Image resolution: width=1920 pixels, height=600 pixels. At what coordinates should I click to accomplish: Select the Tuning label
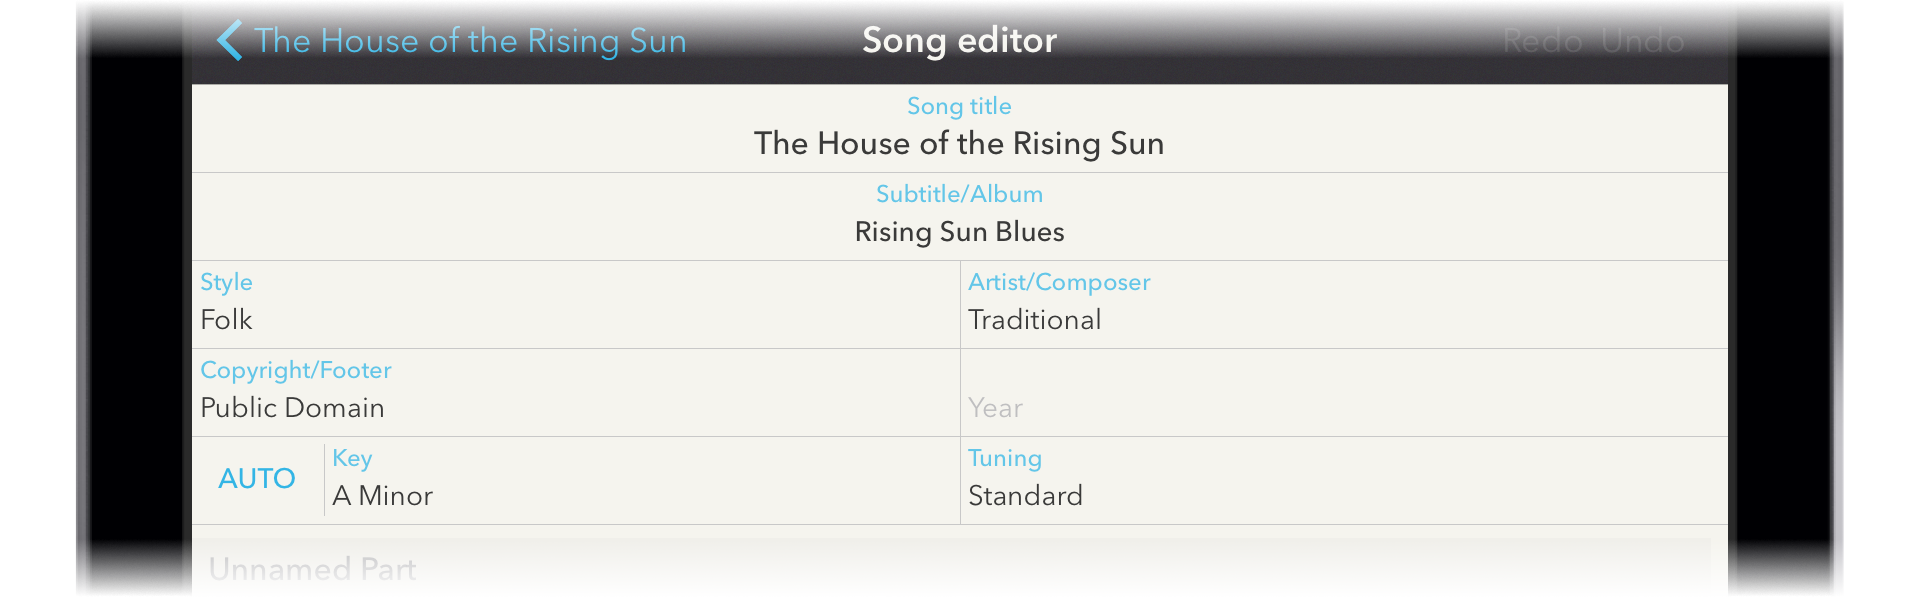pyautogui.click(x=1004, y=458)
